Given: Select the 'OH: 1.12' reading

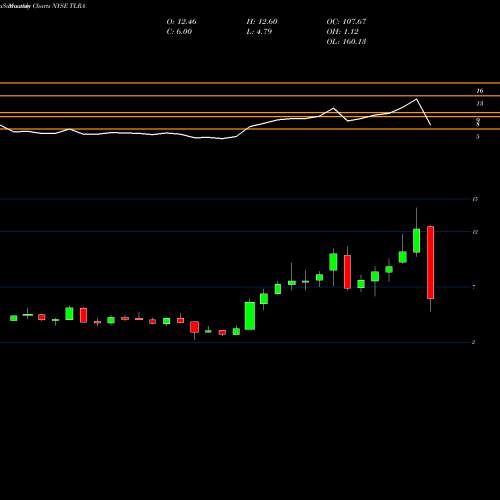Looking at the screenshot, I should (x=342, y=32).
